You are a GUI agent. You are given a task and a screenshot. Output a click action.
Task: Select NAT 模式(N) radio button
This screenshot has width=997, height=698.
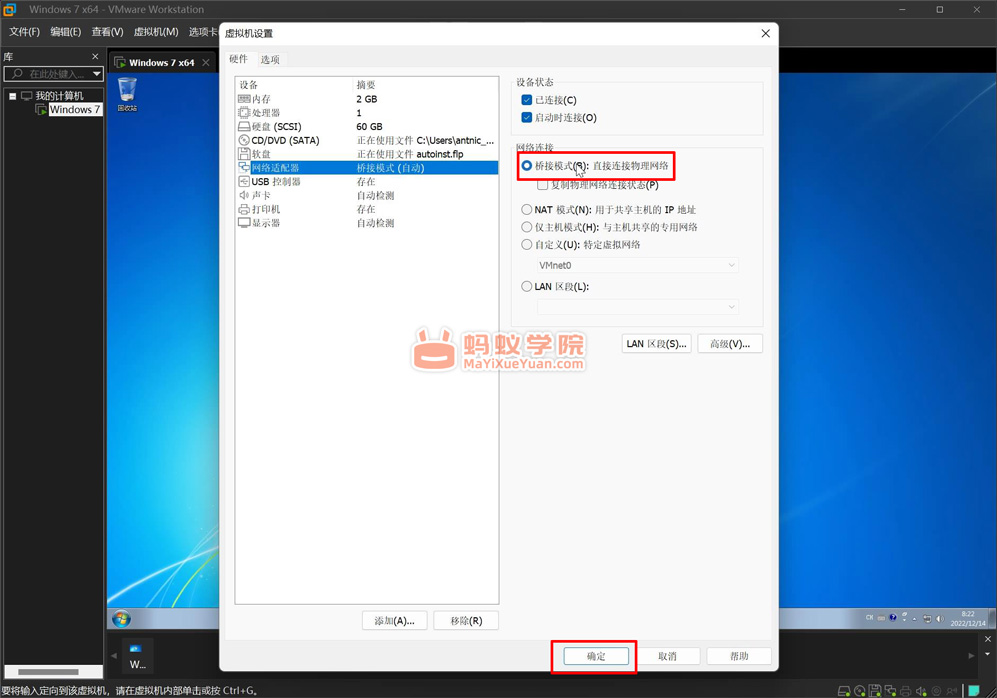[526, 210]
